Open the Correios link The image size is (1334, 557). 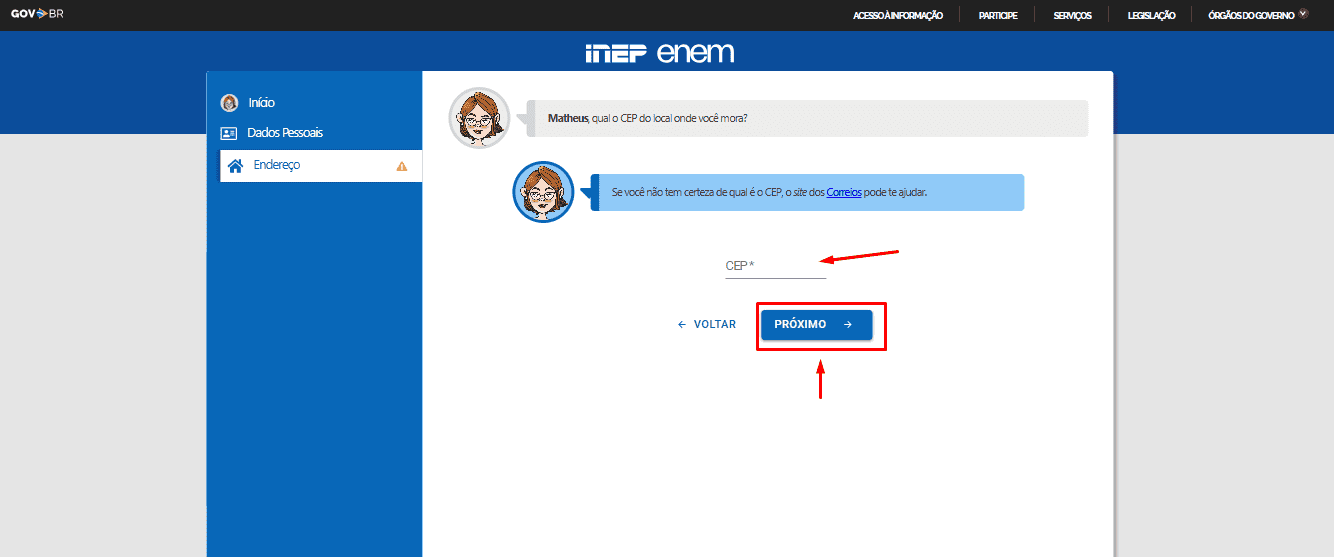click(843, 192)
